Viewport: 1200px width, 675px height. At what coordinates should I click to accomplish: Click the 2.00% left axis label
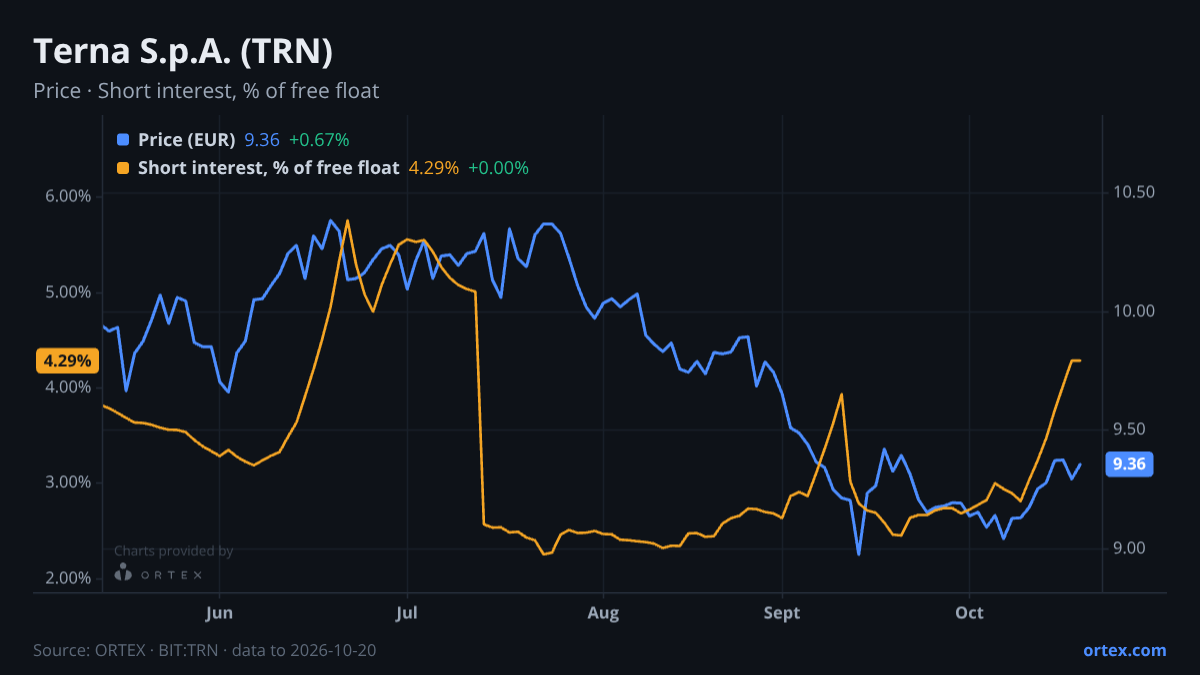pyautogui.click(x=68, y=578)
